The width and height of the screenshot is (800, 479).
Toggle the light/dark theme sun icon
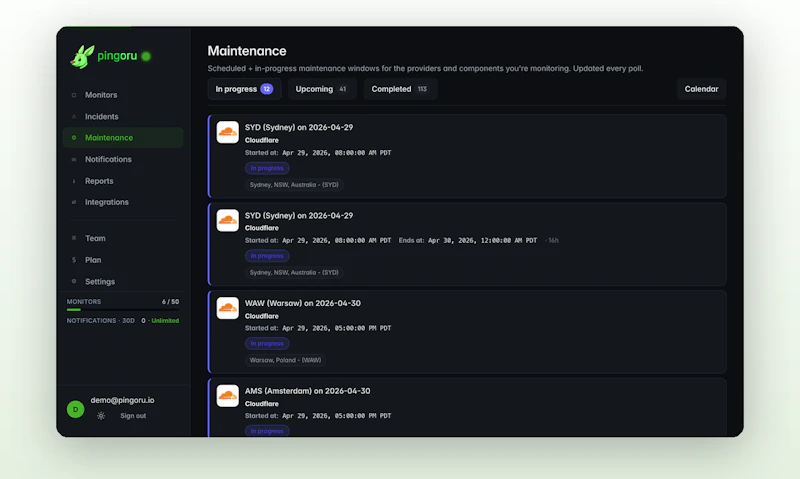101,416
